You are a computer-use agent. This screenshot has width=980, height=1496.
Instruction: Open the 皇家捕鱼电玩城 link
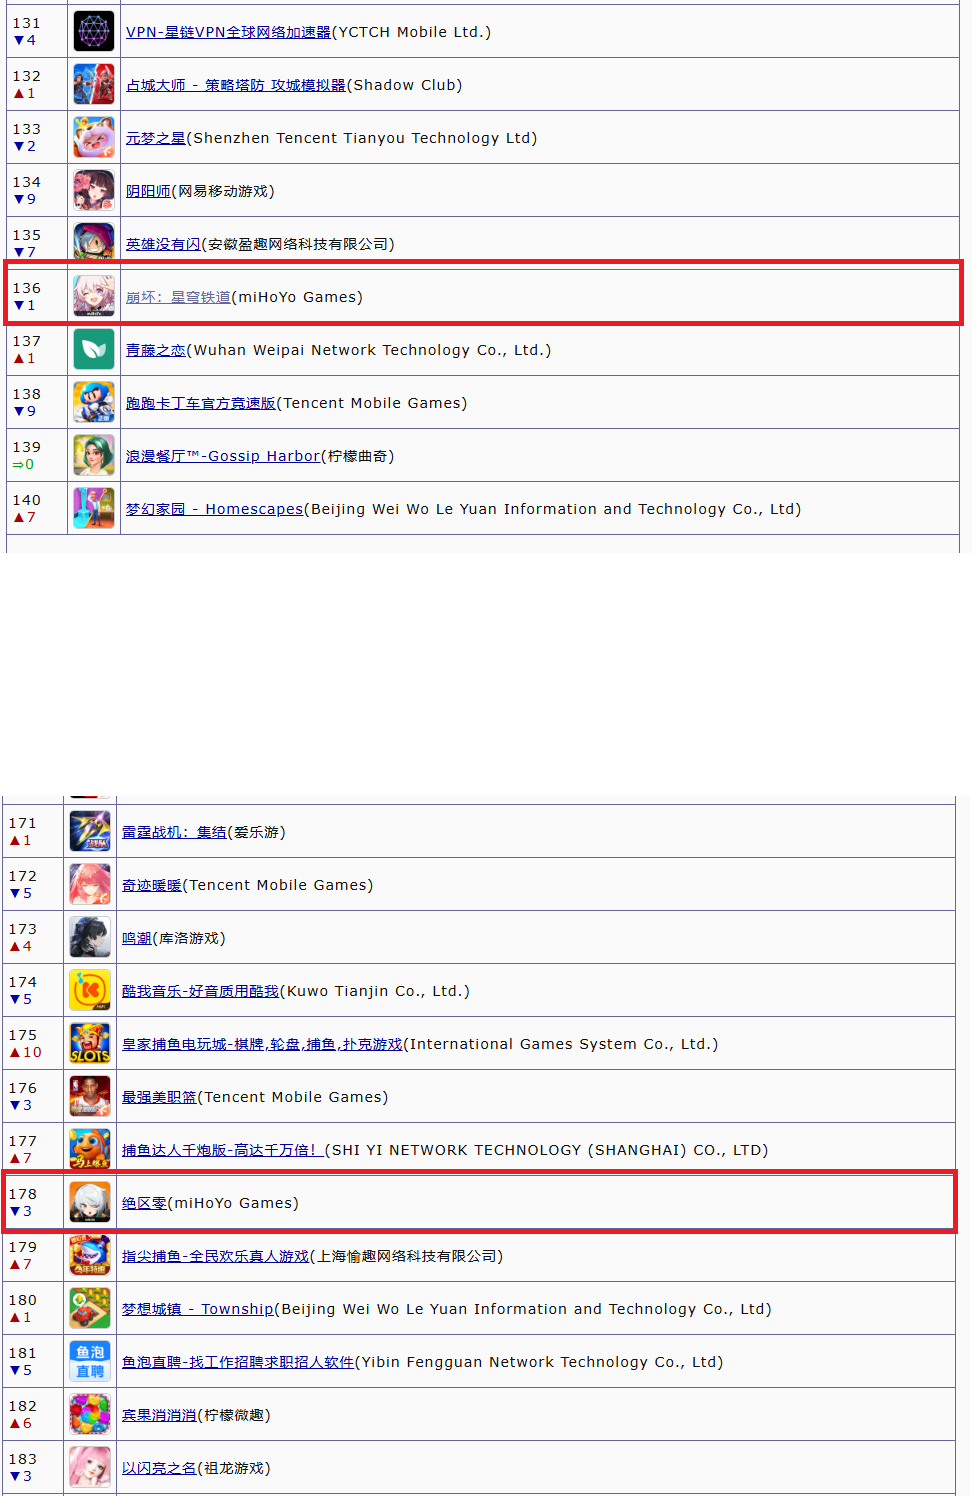(x=262, y=1044)
